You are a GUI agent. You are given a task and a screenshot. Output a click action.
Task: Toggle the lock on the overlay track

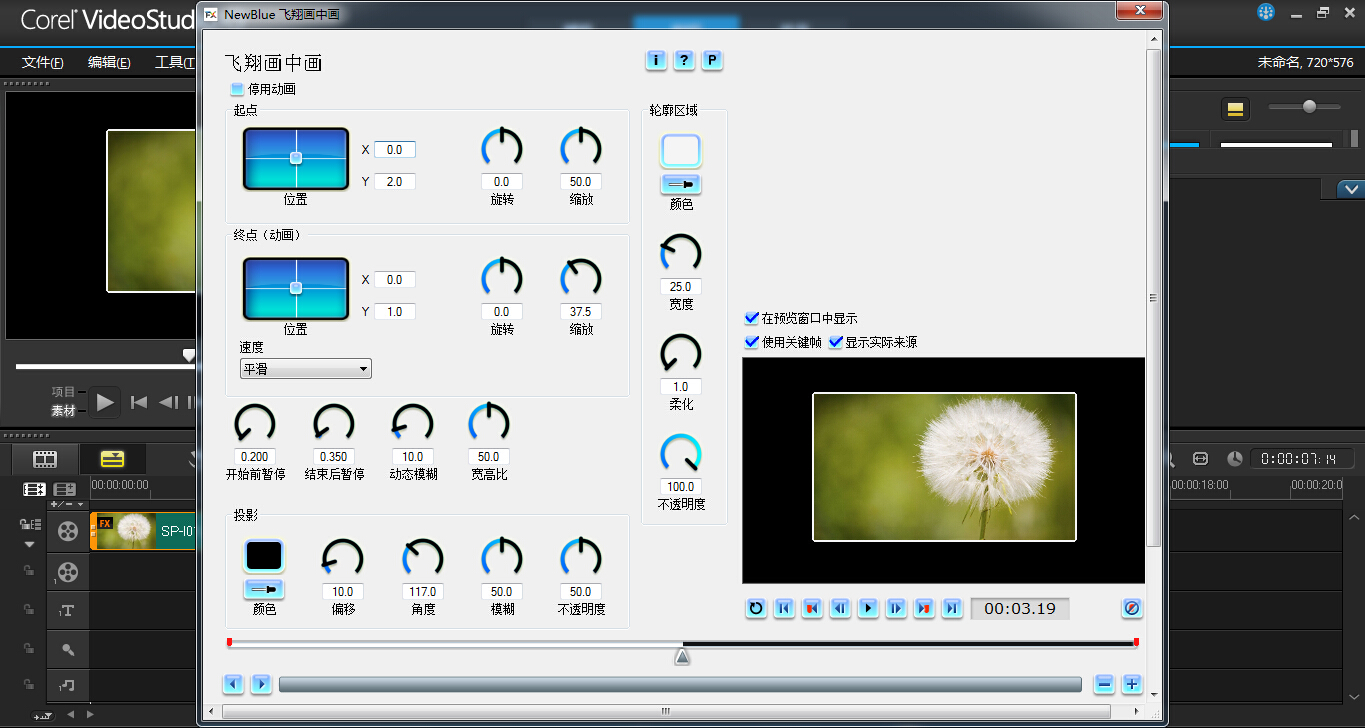29,570
